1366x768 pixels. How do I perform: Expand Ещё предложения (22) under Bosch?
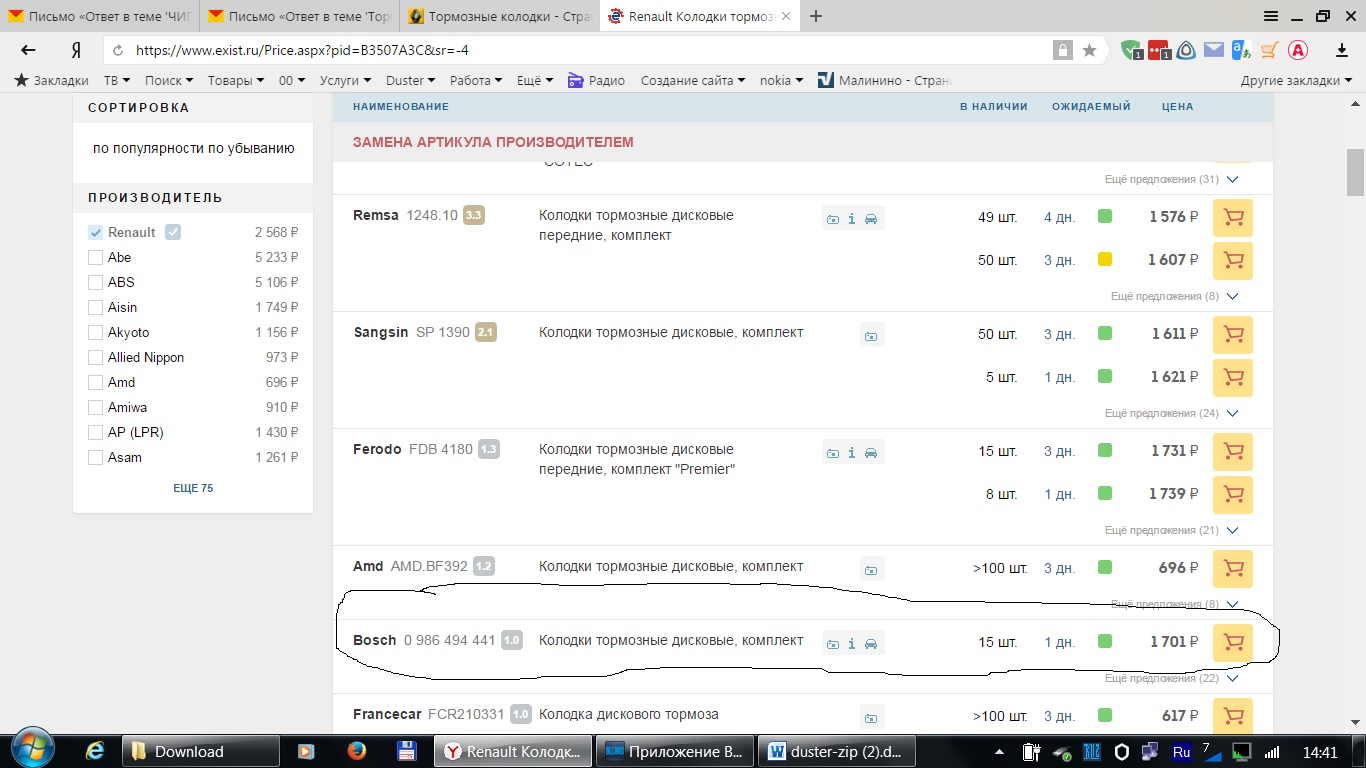[1171, 678]
